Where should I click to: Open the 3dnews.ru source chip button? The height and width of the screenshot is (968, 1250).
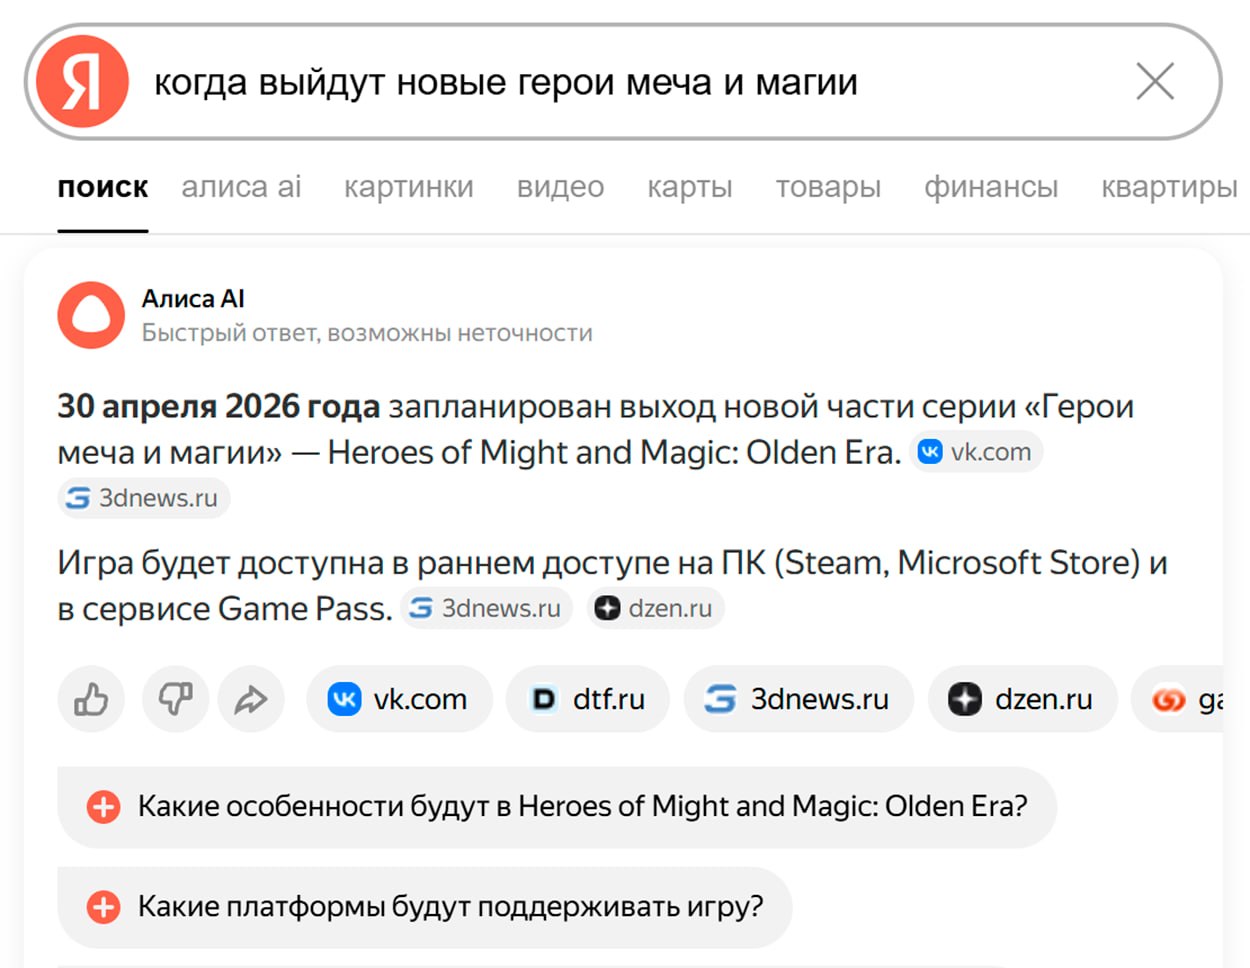point(798,699)
